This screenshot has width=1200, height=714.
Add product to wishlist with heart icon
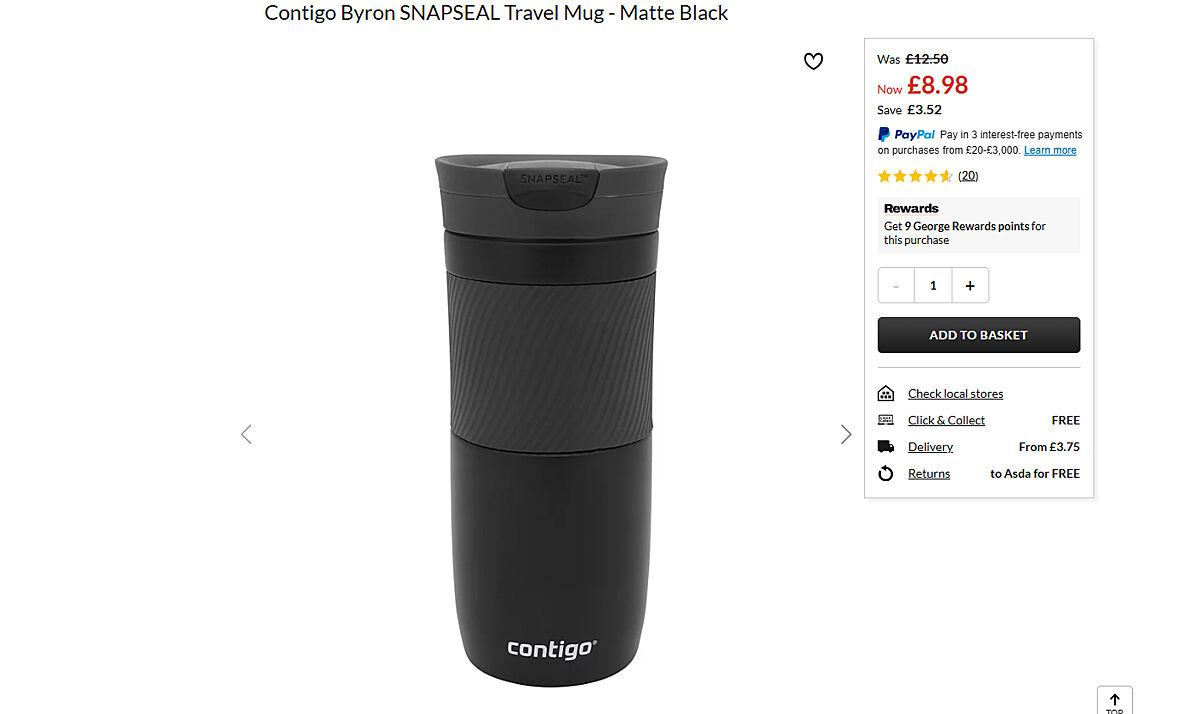[814, 62]
